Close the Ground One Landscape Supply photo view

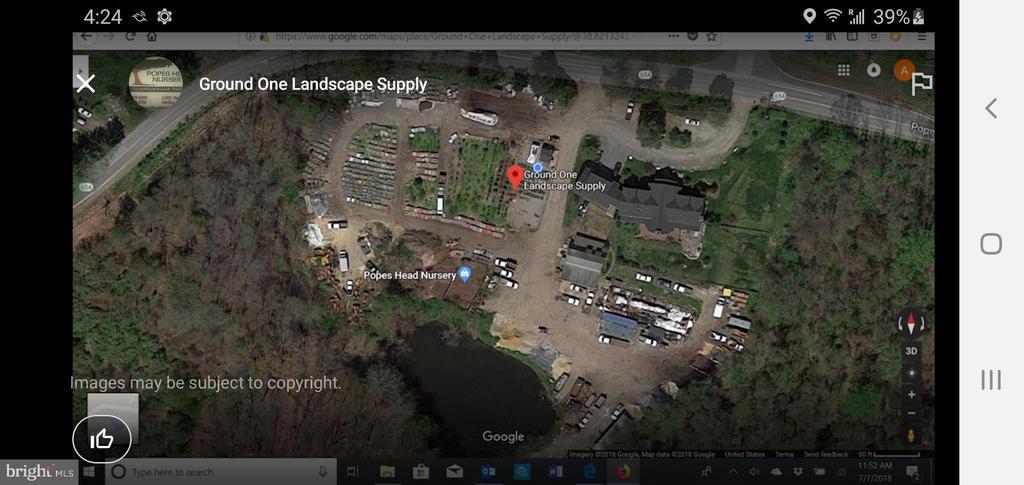click(x=86, y=84)
